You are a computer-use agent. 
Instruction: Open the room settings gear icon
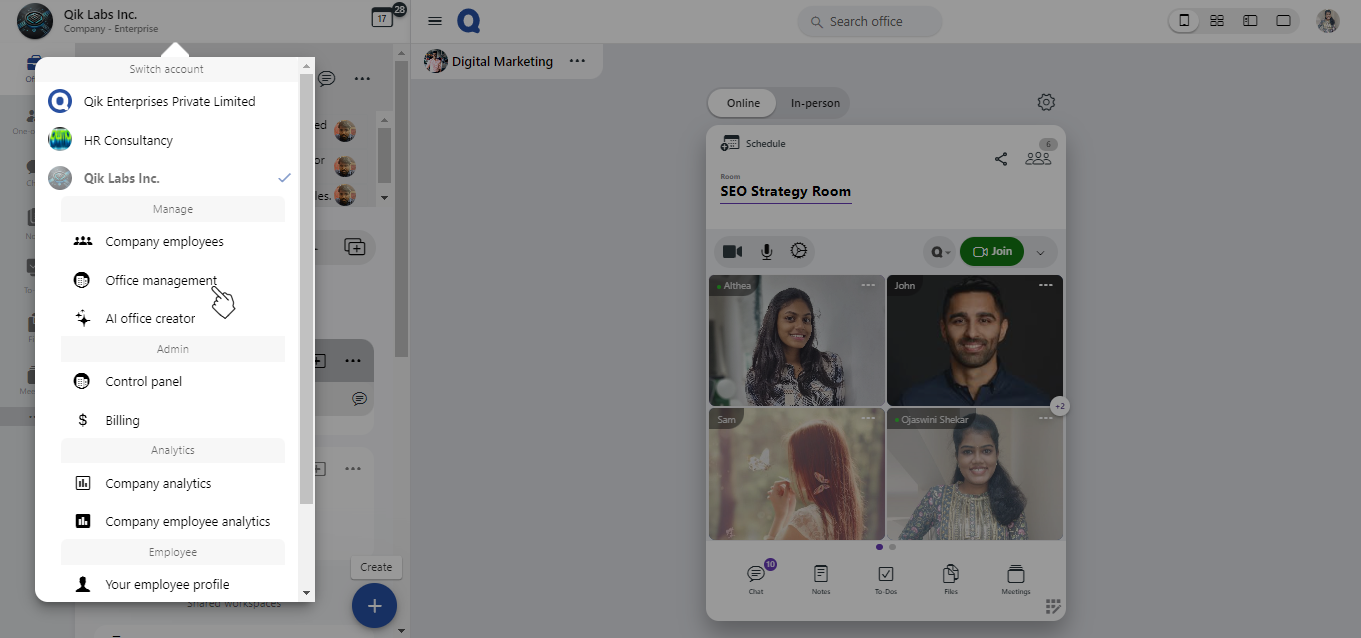[1046, 102]
